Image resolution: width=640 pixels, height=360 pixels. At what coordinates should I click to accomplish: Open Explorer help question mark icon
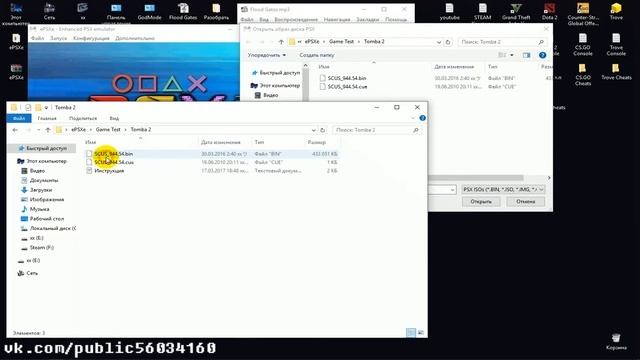click(x=422, y=118)
